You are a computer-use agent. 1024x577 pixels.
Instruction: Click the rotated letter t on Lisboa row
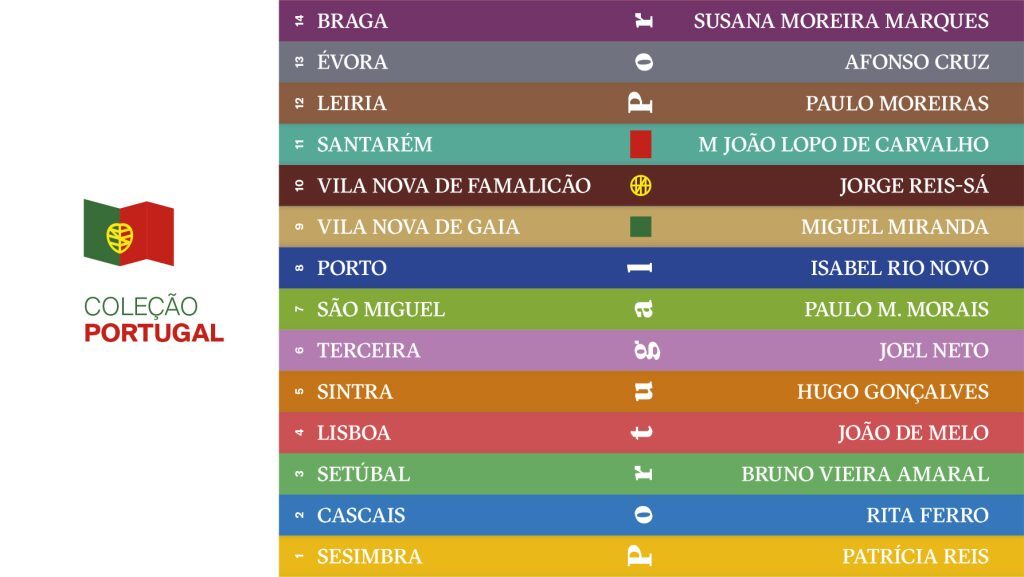tap(642, 432)
